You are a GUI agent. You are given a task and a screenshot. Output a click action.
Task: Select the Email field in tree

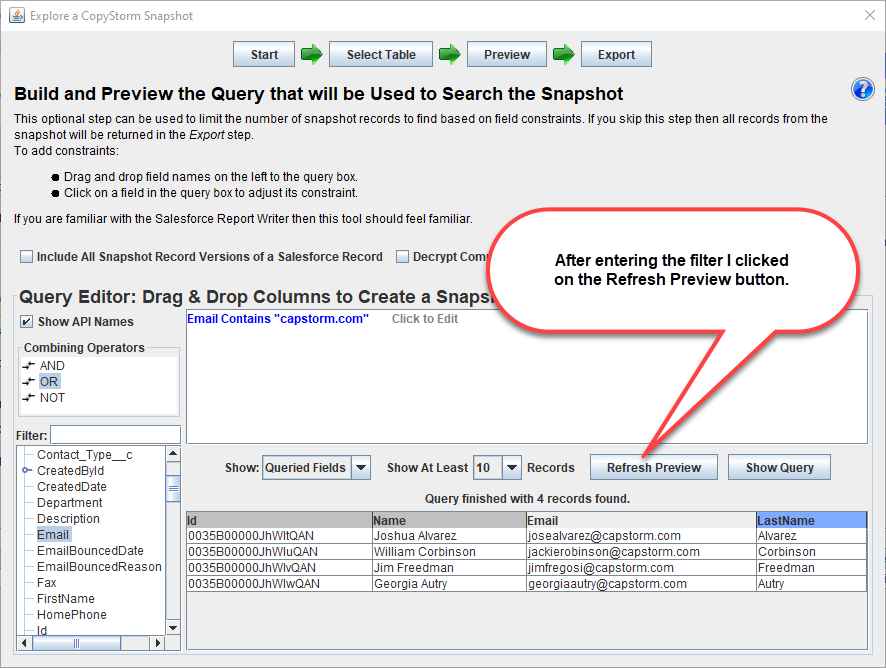pos(53,534)
